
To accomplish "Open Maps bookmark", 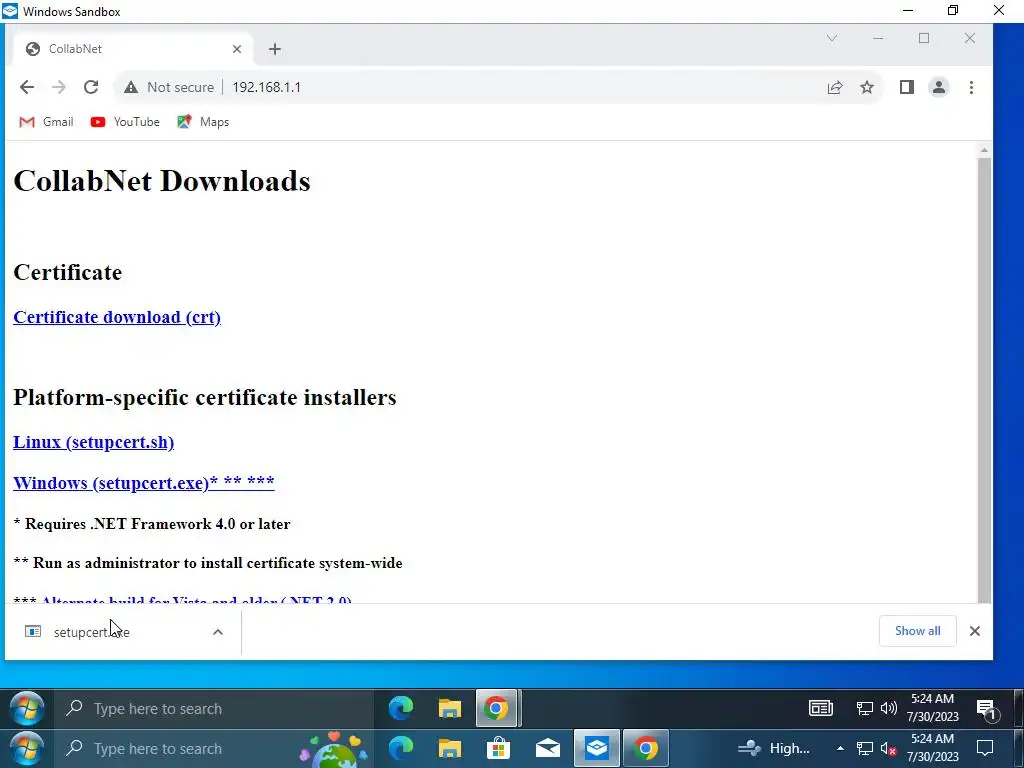I will (x=203, y=122).
